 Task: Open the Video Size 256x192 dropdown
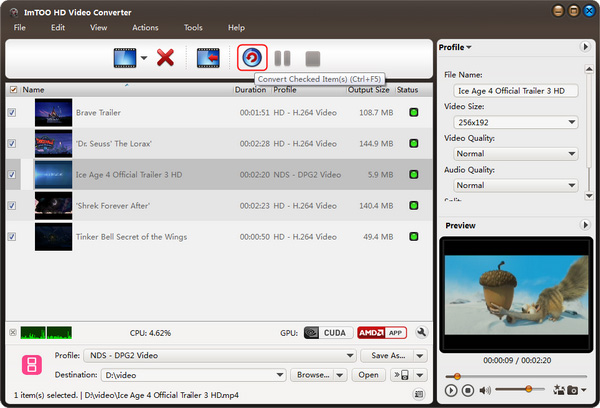tap(516, 122)
